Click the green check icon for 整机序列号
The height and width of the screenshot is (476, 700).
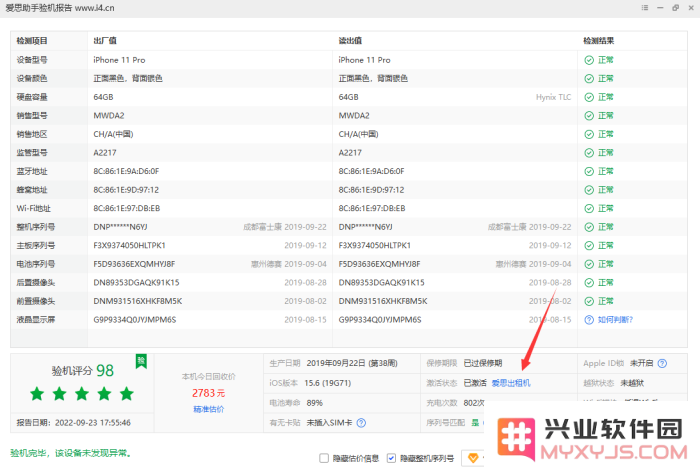pyautogui.click(x=589, y=227)
